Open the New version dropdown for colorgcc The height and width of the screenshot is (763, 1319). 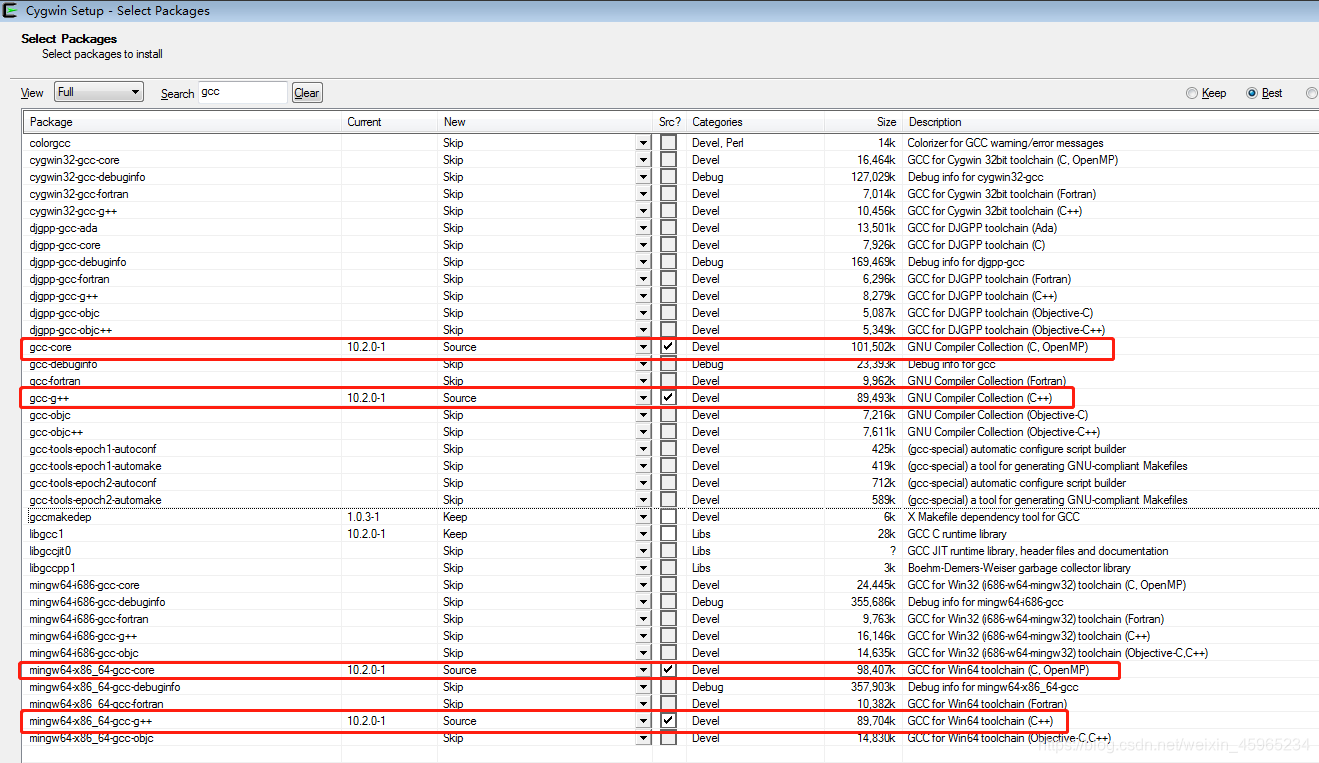[x=643, y=143]
